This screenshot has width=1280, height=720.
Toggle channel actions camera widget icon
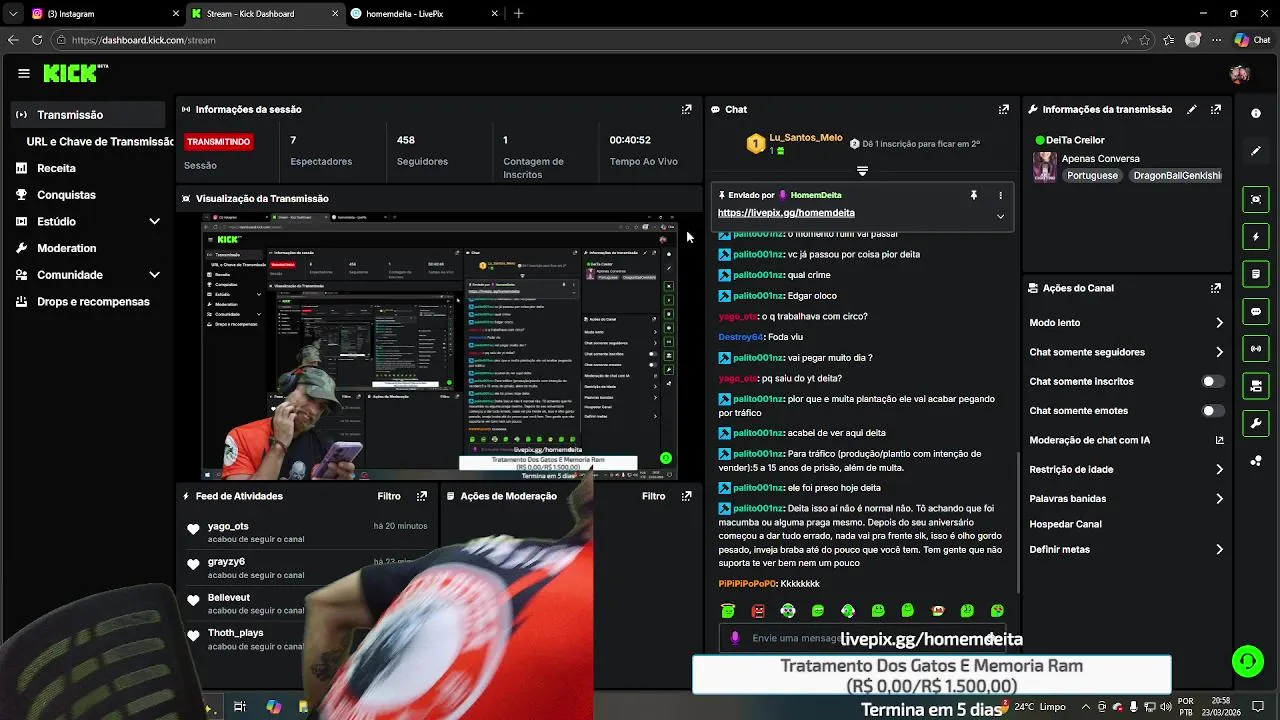tap(1256, 386)
